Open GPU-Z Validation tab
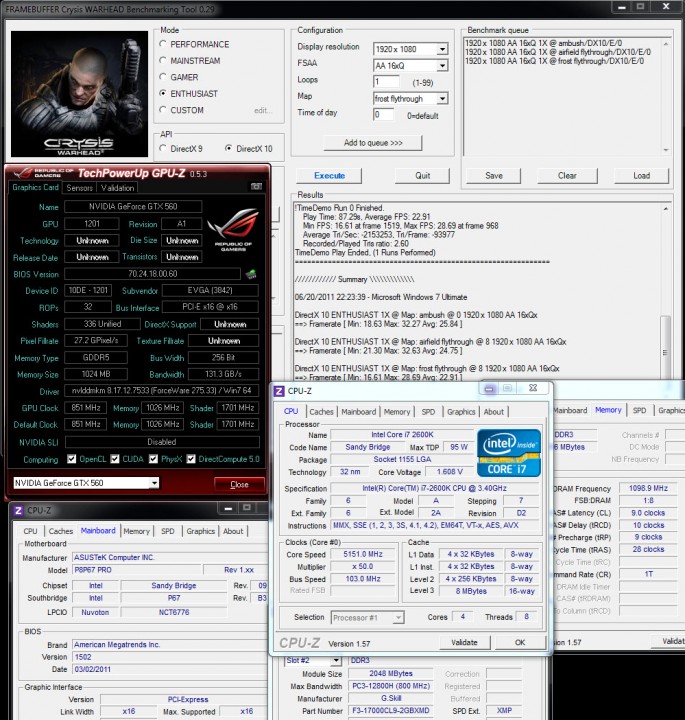The width and height of the screenshot is (685, 720). click(x=118, y=188)
